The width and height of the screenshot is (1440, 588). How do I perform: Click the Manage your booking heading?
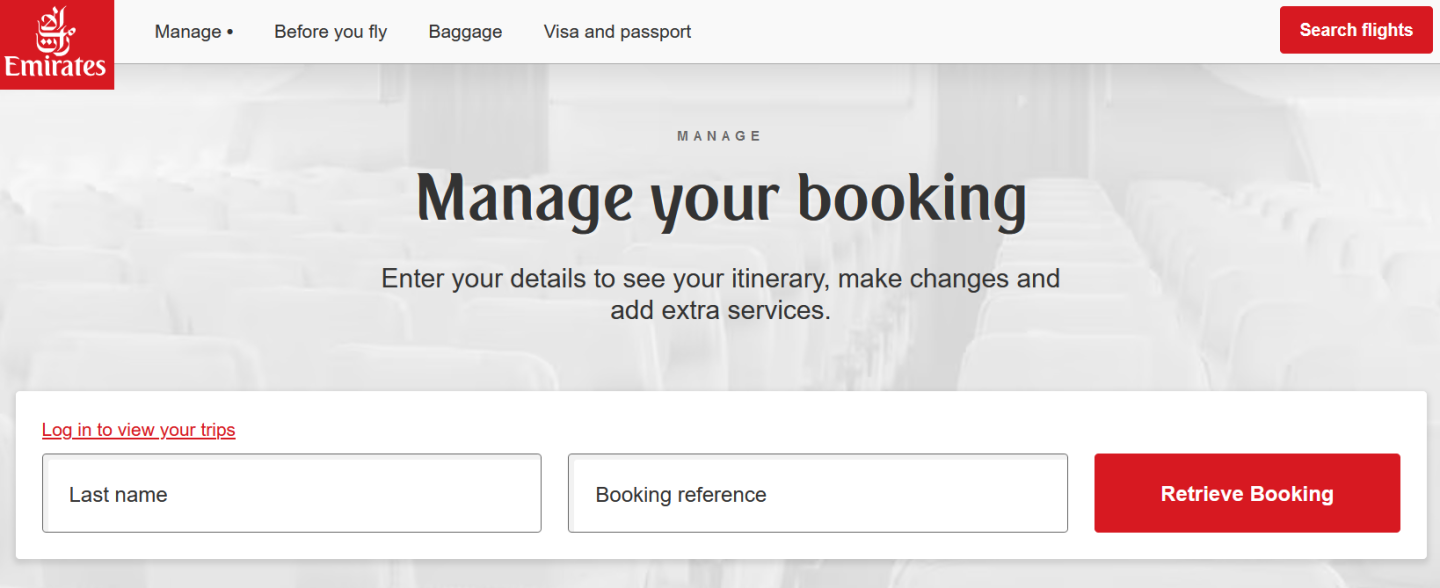[x=720, y=198]
